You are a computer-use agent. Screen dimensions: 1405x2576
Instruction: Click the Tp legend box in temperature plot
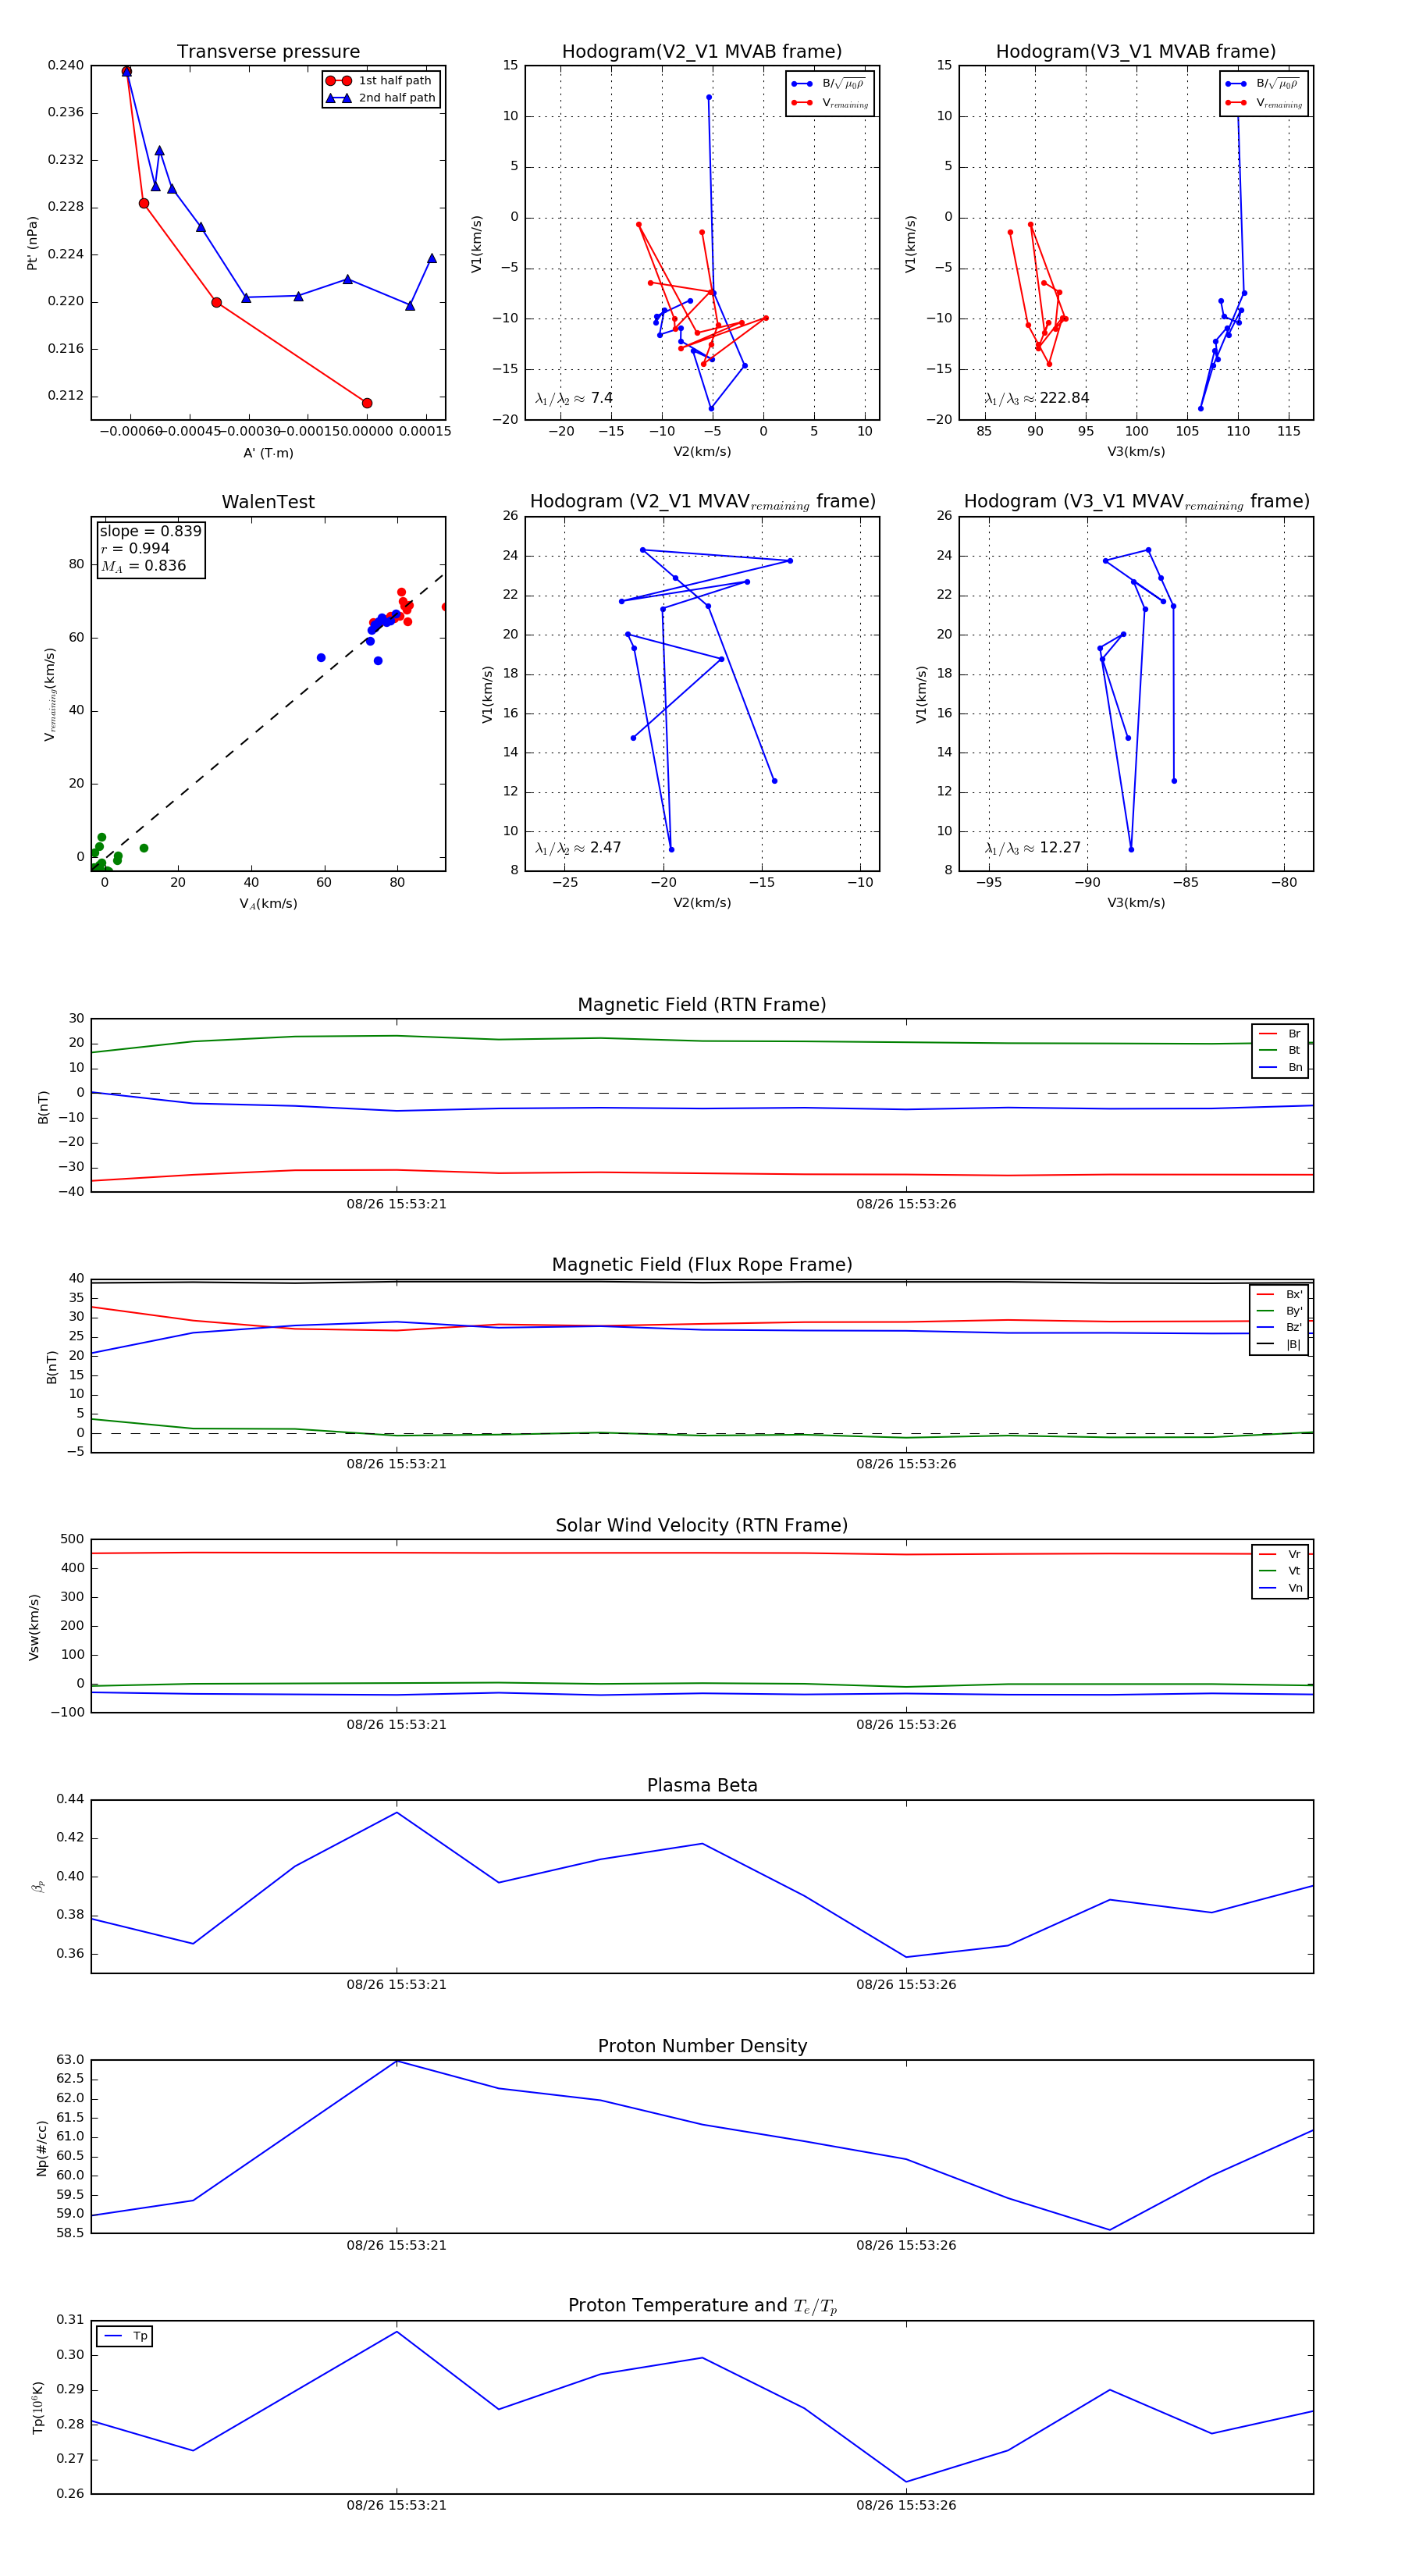pos(125,2336)
